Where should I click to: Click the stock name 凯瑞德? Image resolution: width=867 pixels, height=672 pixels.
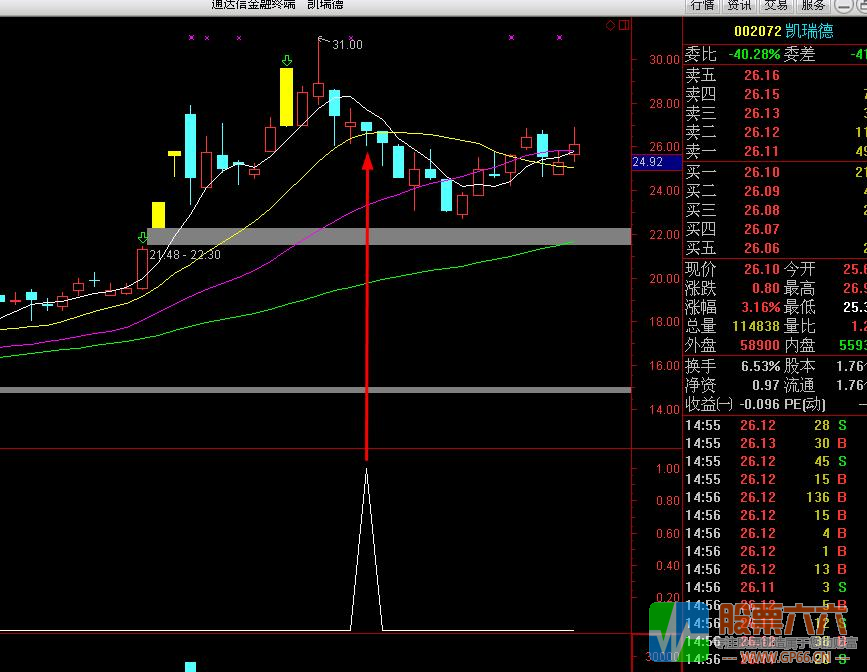pos(809,31)
